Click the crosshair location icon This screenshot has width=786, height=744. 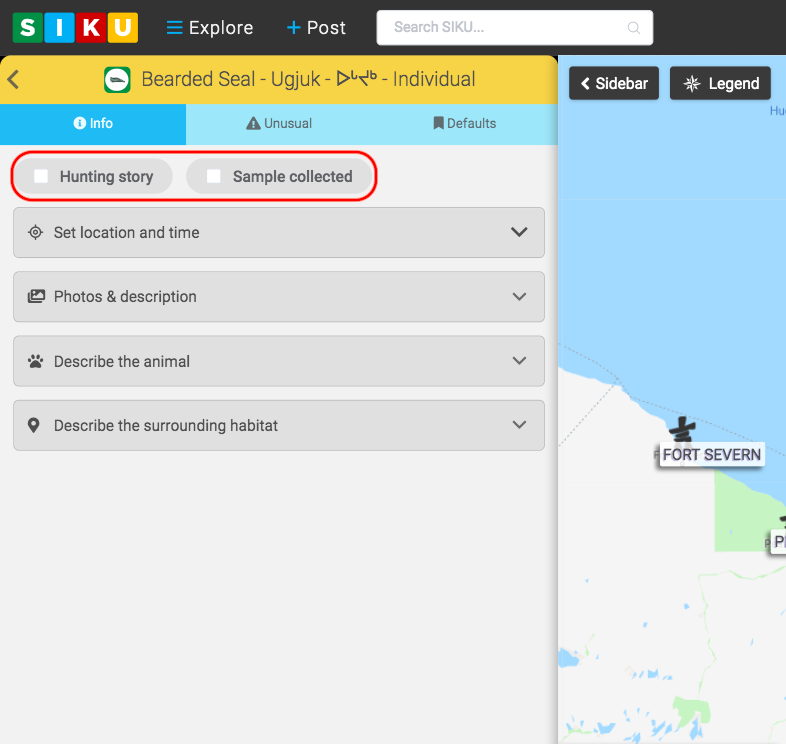click(36, 233)
